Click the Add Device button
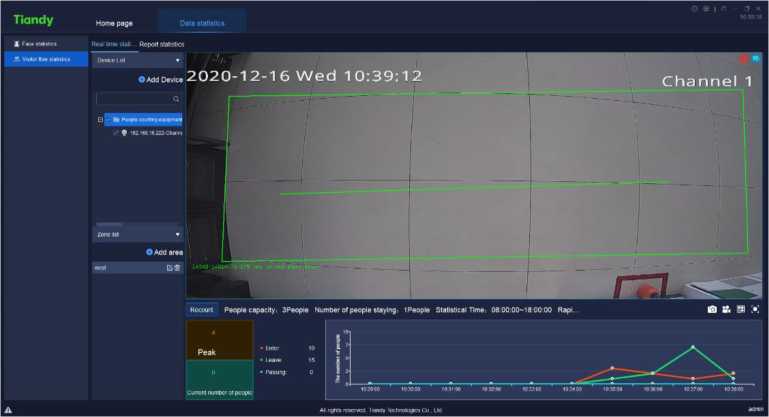The height and width of the screenshot is (417, 769). coord(160,79)
